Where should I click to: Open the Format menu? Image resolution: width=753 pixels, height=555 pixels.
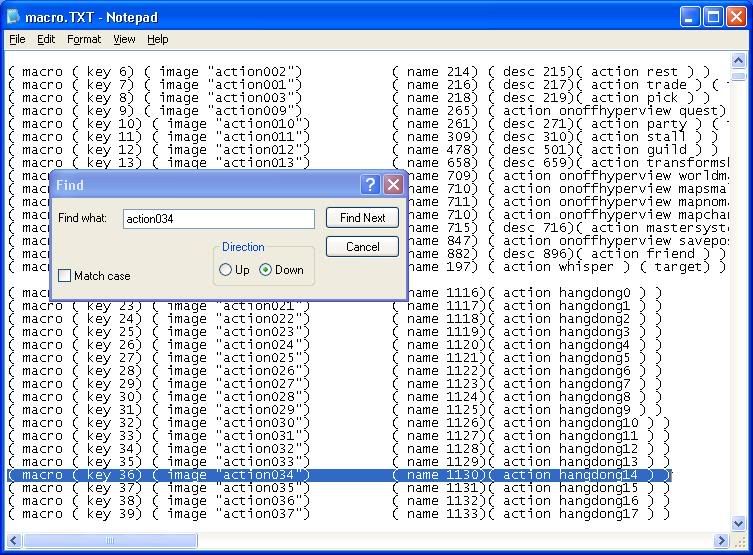[84, 39]
